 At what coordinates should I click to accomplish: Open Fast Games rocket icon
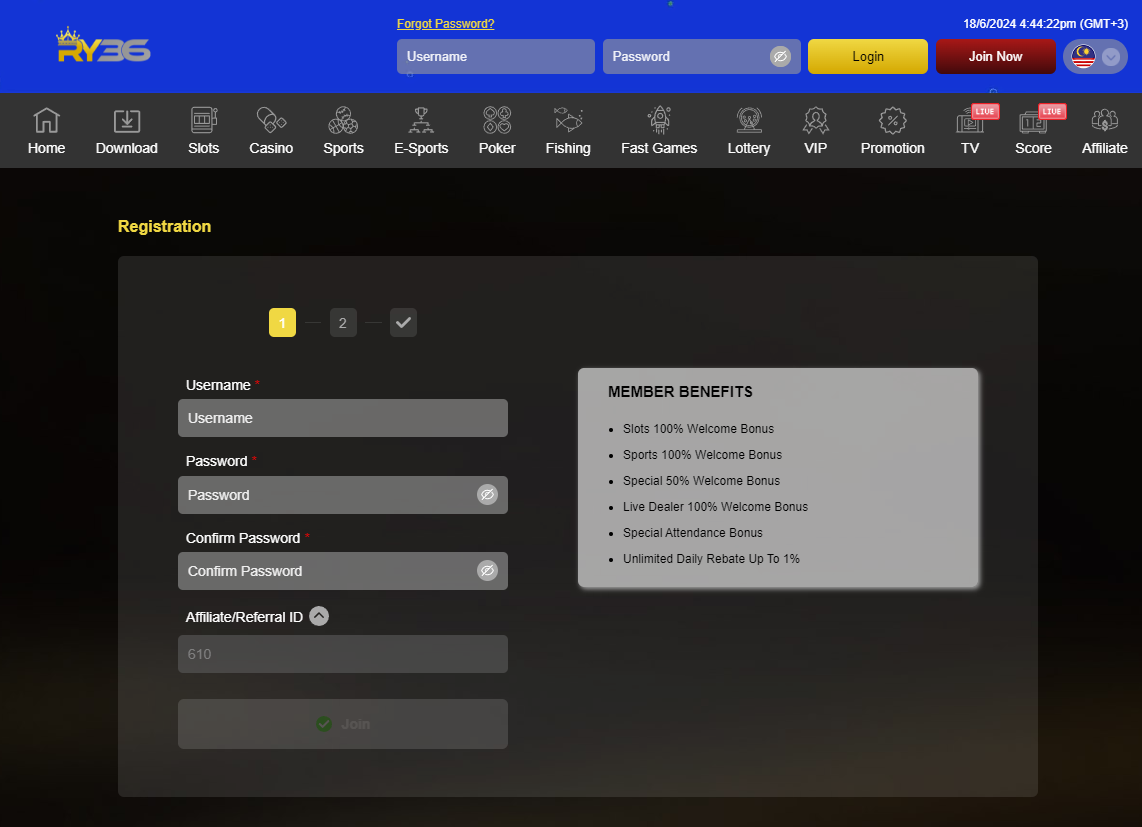tap(659, 121)
